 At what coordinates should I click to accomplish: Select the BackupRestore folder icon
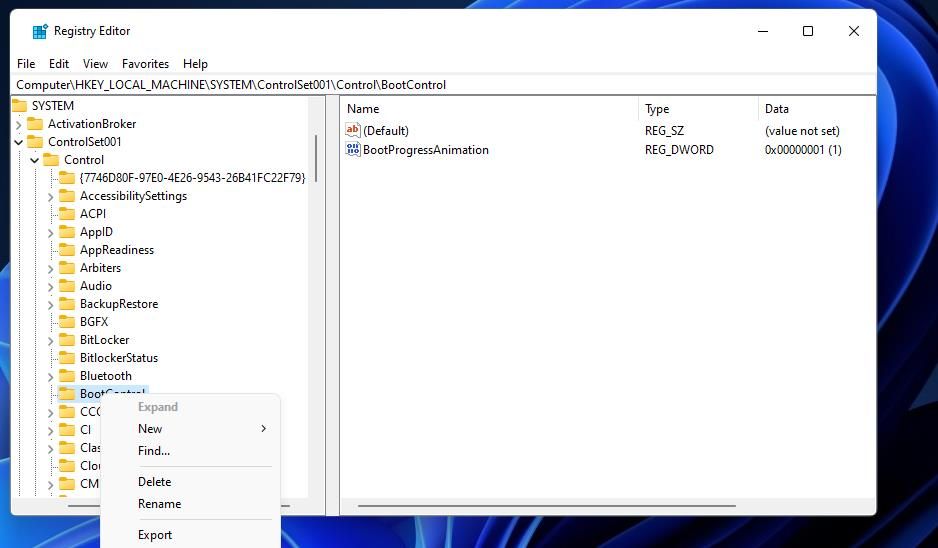67,303
